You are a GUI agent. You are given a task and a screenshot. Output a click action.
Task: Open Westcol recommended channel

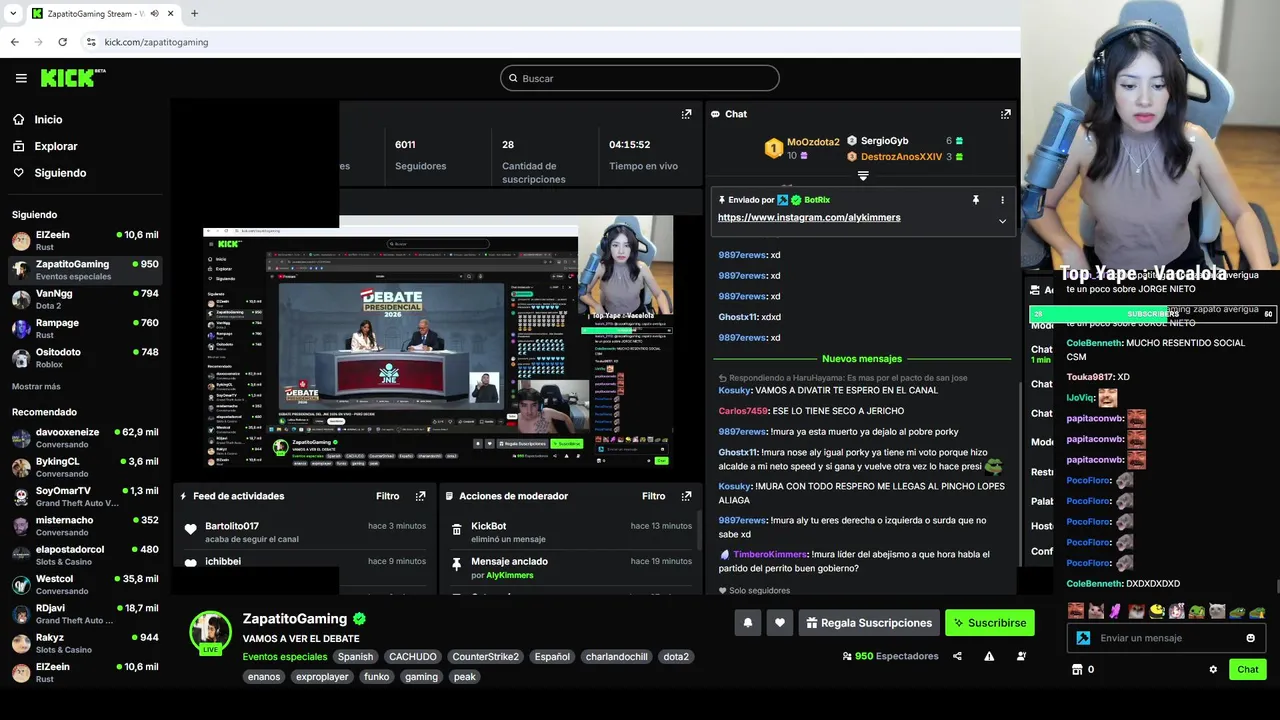pos(85,584)
